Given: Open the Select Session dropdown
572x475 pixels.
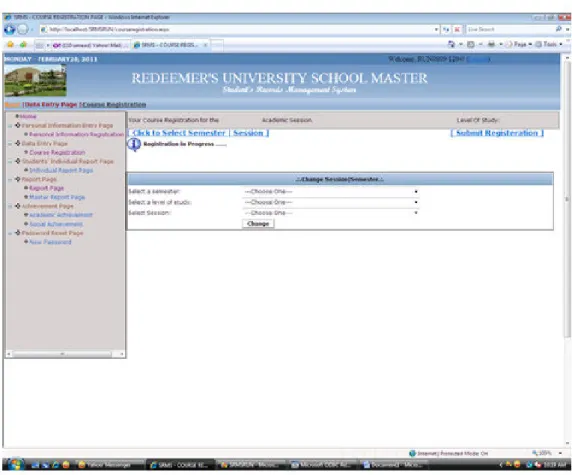Looking at the screenshot, I should pos(331,213).
